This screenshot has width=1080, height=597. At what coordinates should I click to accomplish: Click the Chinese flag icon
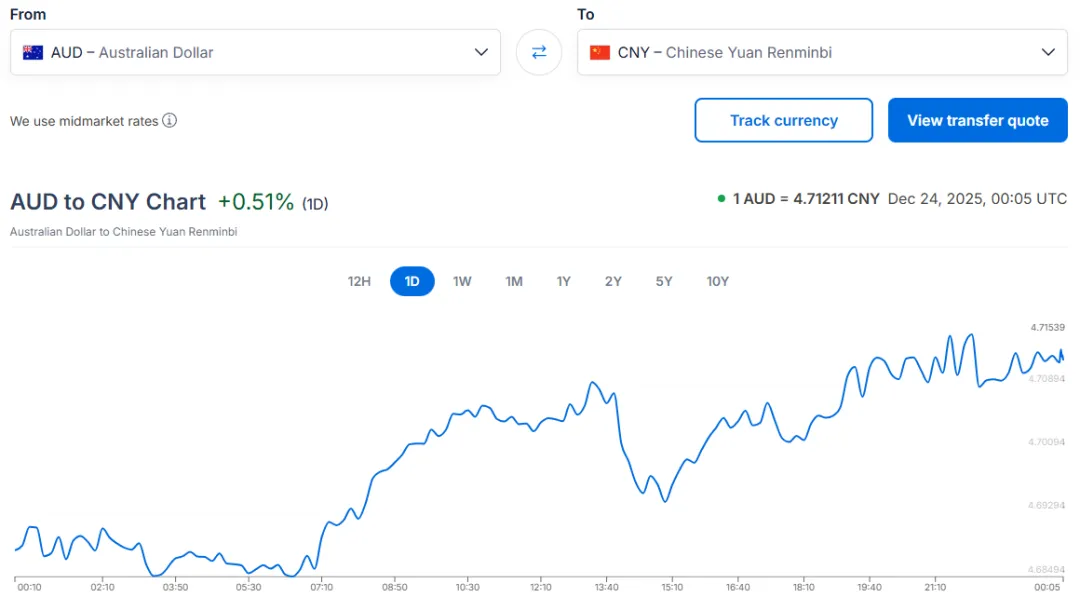click(600, 52)
